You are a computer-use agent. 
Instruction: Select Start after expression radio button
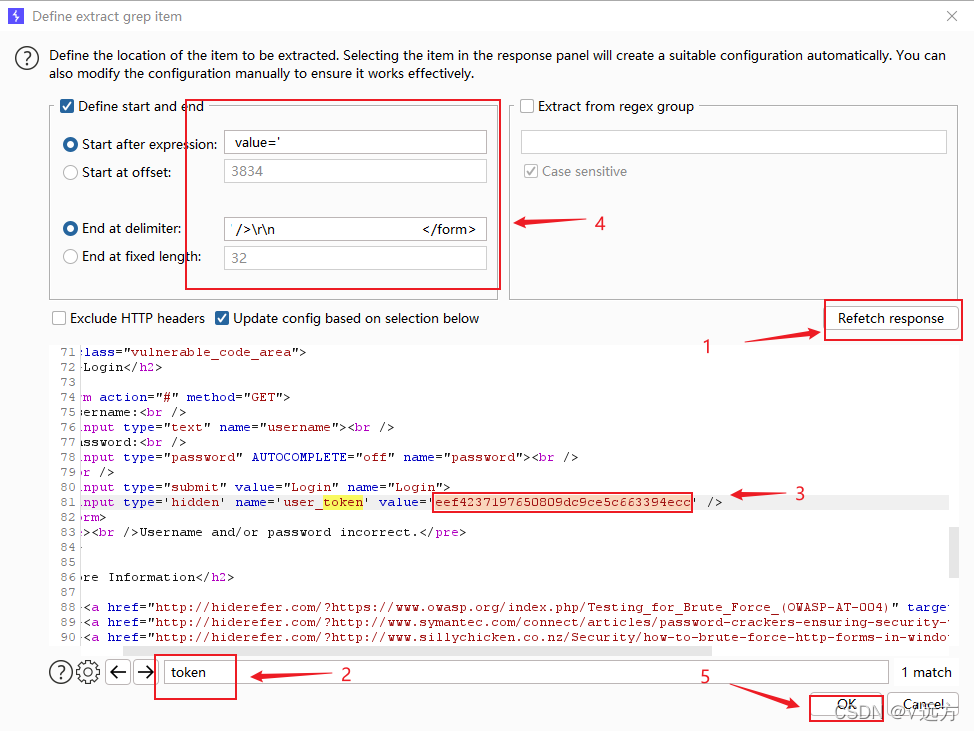(x=71, y=144)
